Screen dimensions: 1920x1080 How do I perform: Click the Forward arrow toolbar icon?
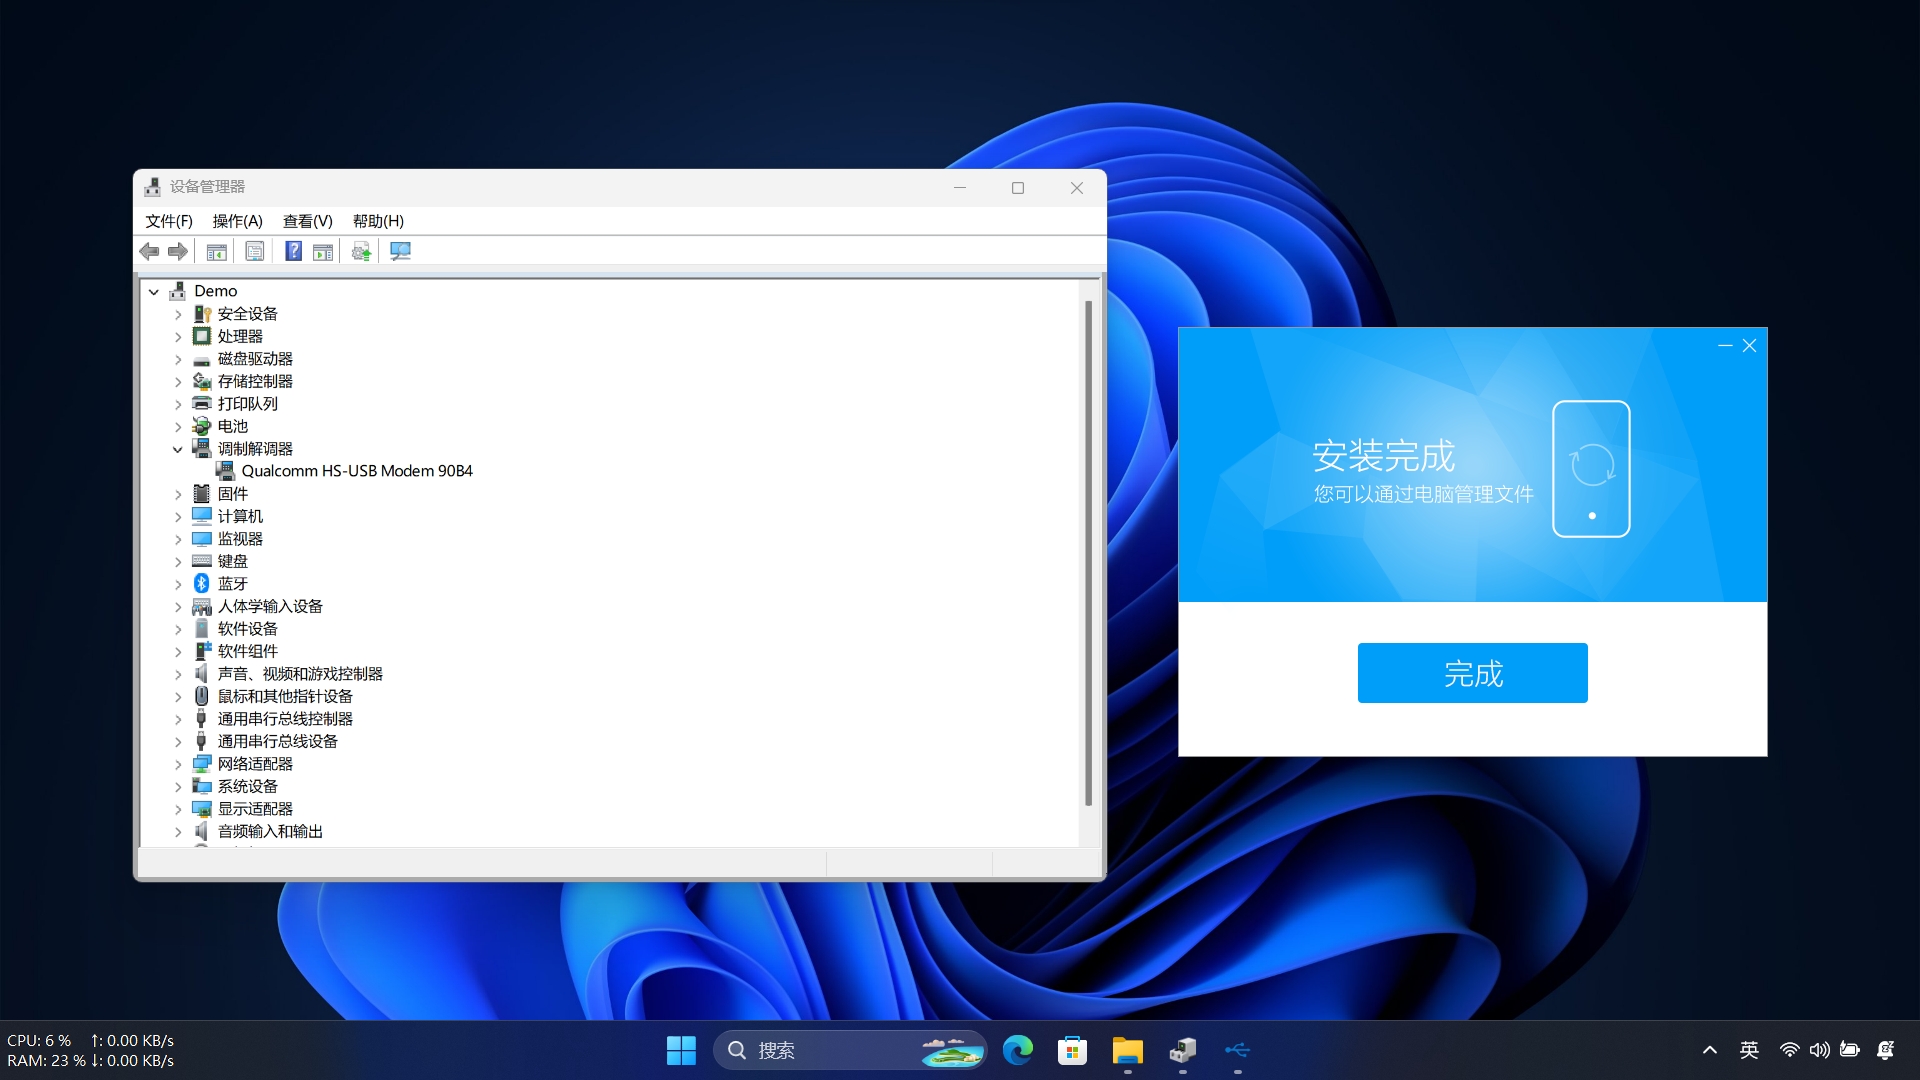(x=178, y=252)
